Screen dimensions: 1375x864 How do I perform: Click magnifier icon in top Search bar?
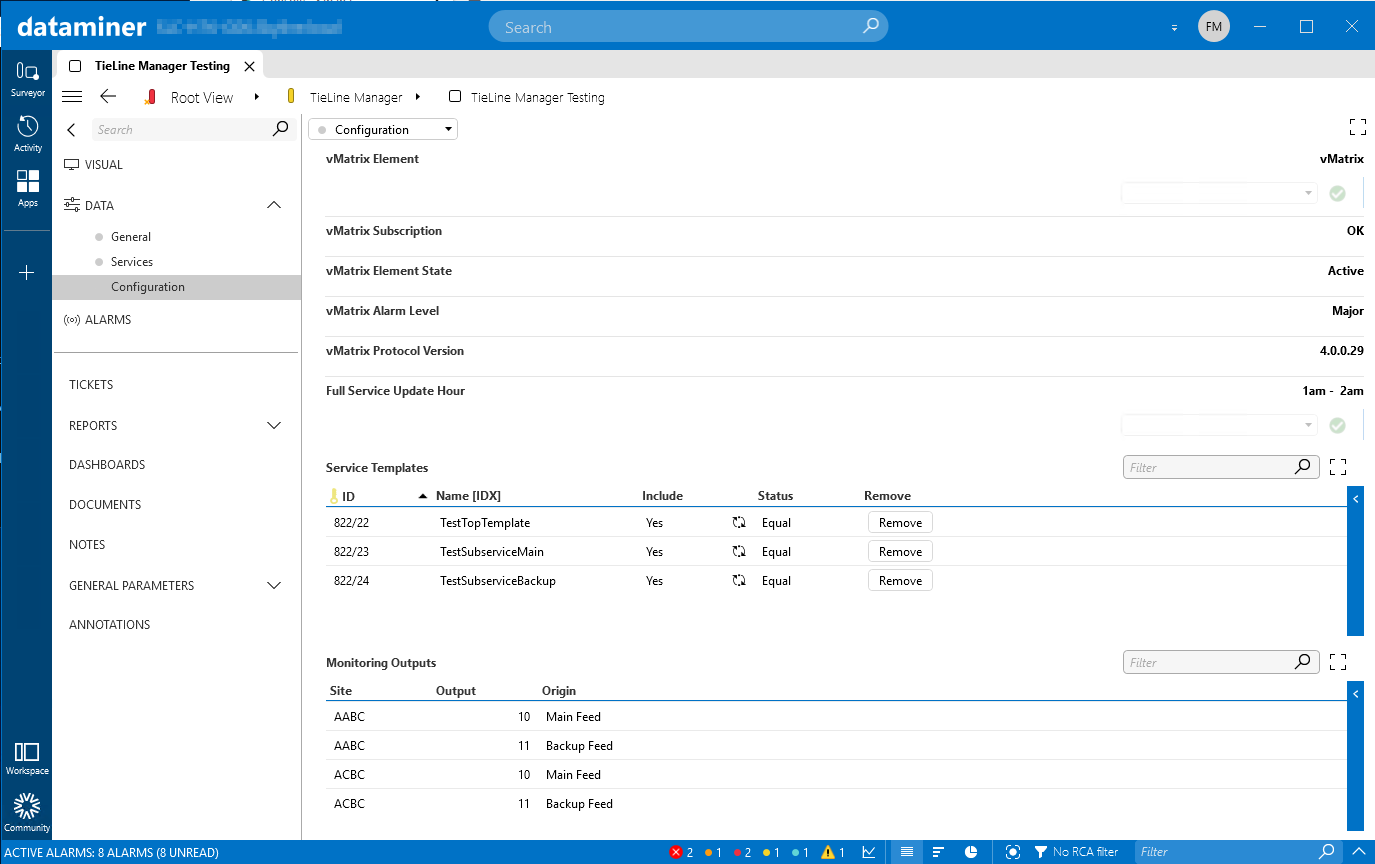tap(871, 27)
